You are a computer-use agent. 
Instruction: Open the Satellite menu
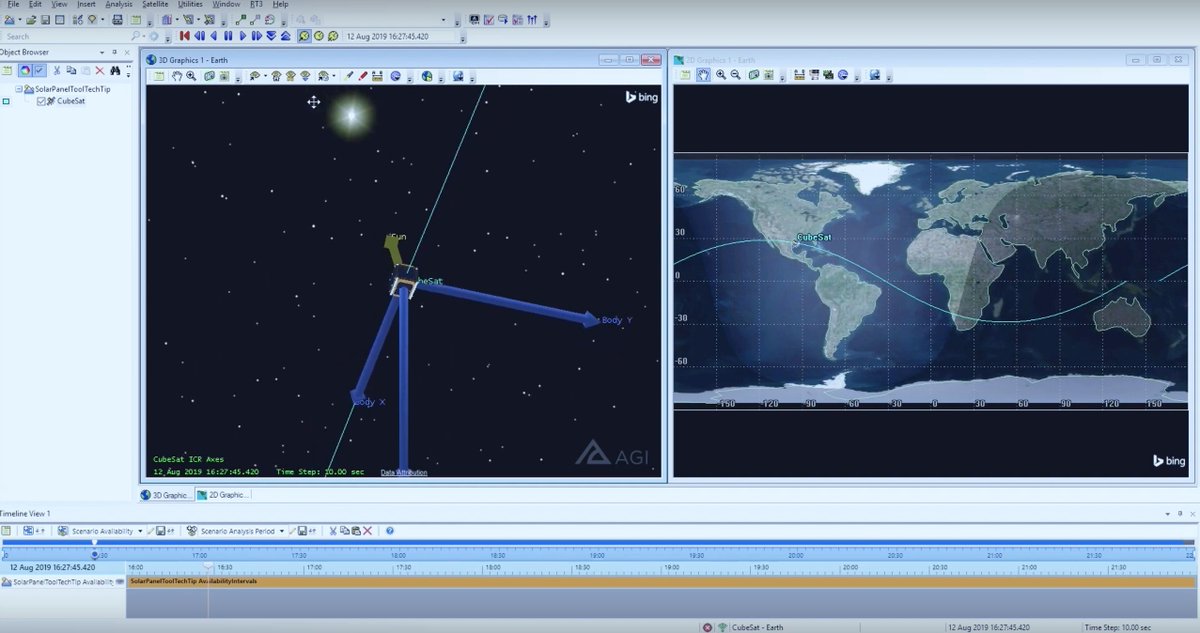[x=155, y=4]
